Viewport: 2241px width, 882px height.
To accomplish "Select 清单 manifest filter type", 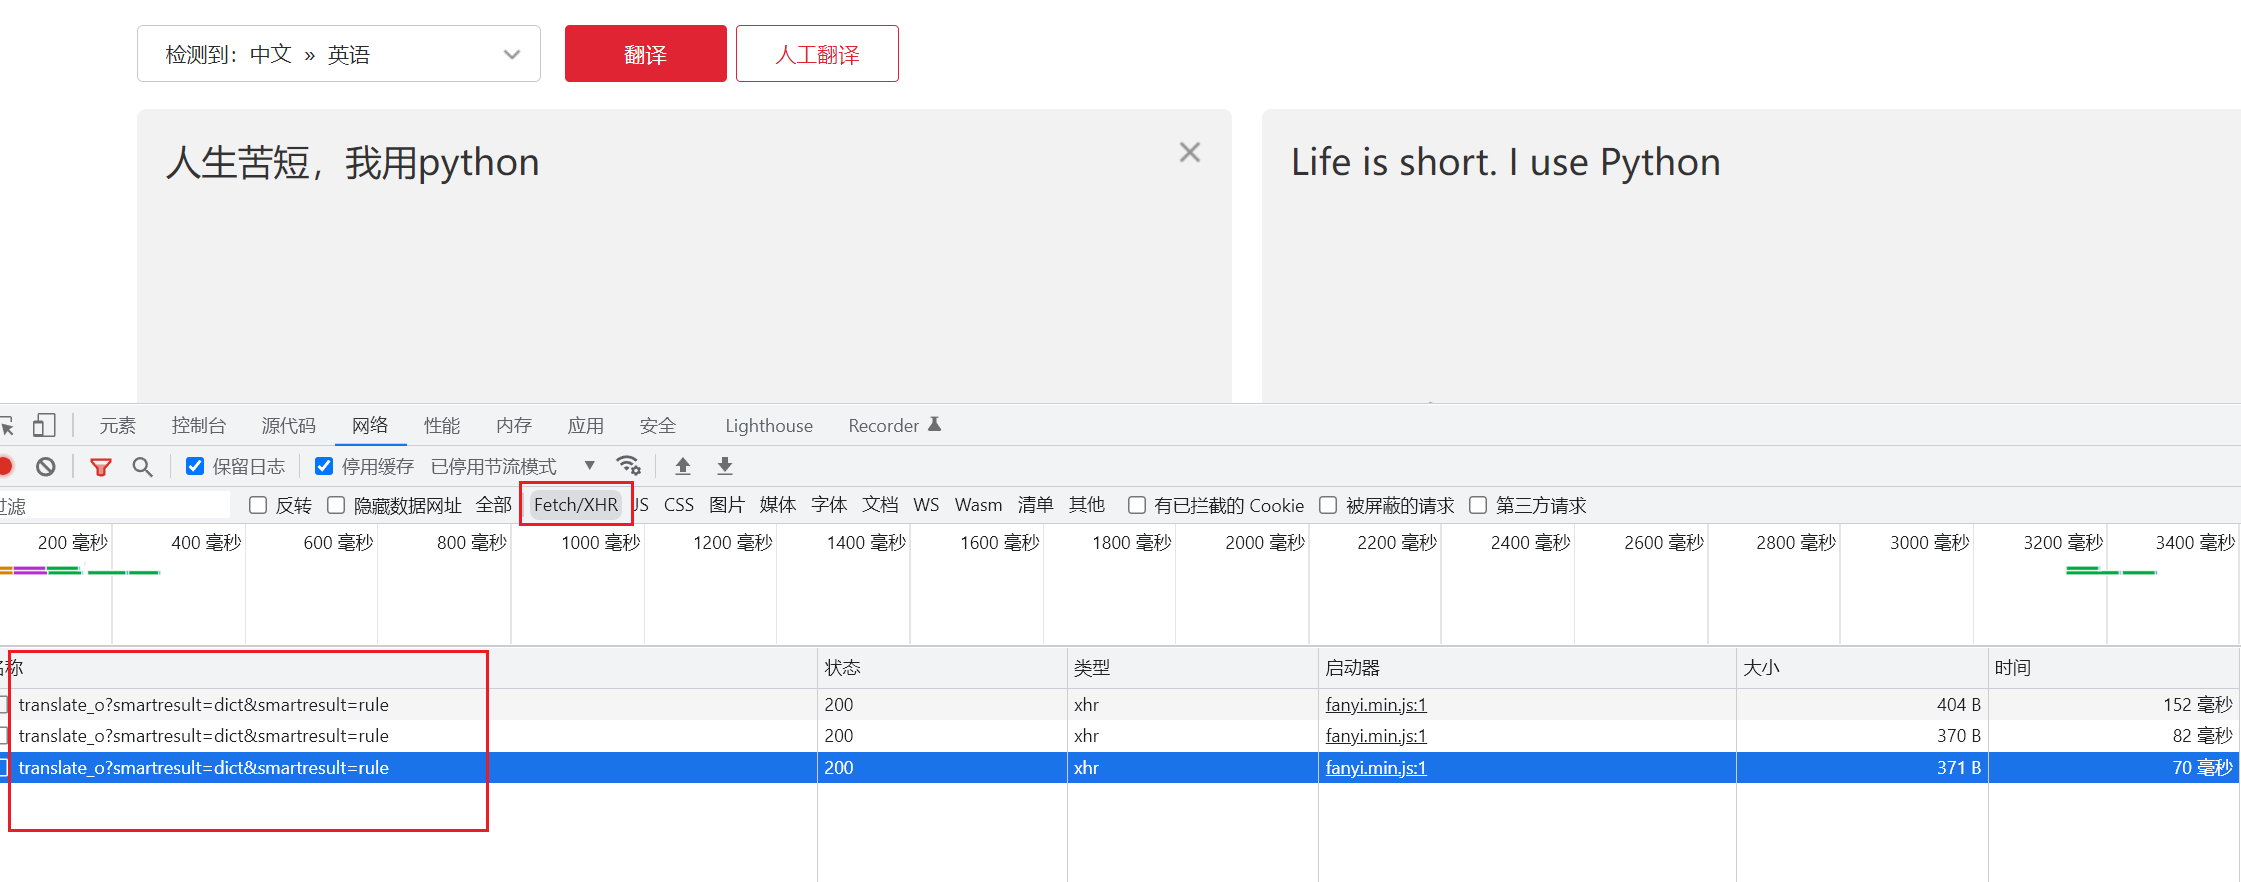I will click(1036, 505).
